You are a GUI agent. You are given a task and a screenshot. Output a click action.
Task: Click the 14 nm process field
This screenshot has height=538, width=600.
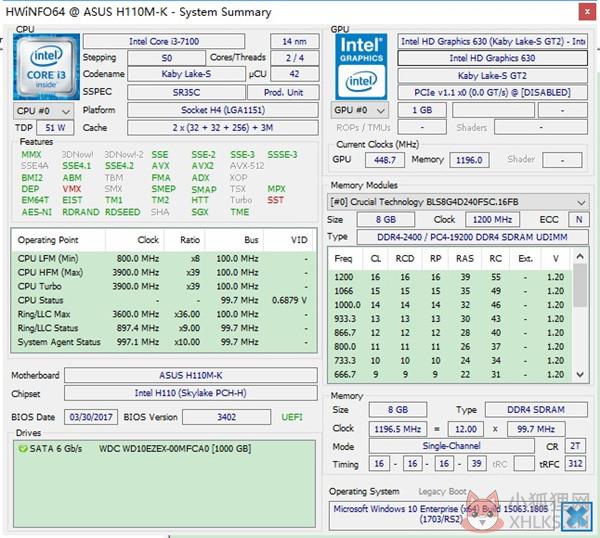click(x=294, y=41)
